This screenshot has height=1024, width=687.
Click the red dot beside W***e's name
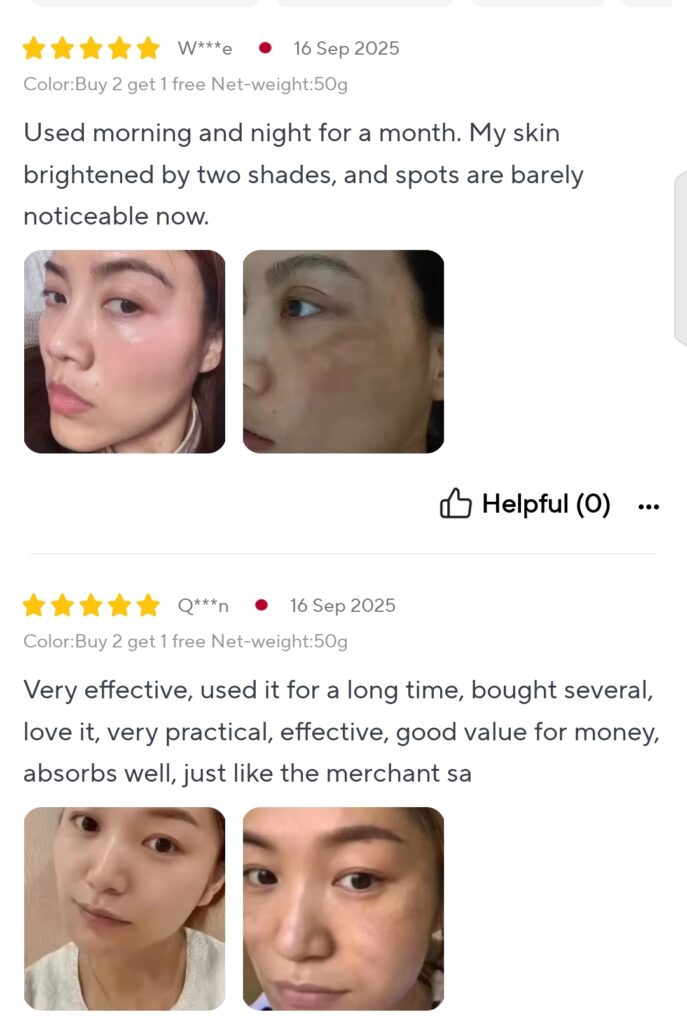point(265,48)
